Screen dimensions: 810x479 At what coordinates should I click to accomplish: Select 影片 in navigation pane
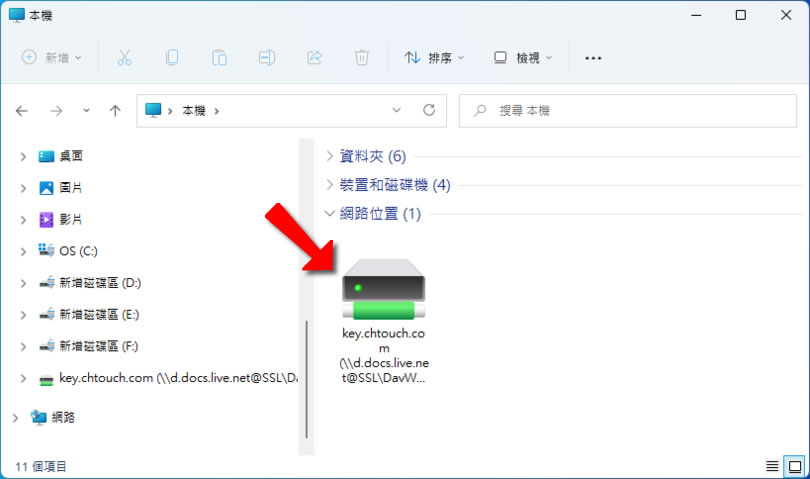(x=60, y=220)
